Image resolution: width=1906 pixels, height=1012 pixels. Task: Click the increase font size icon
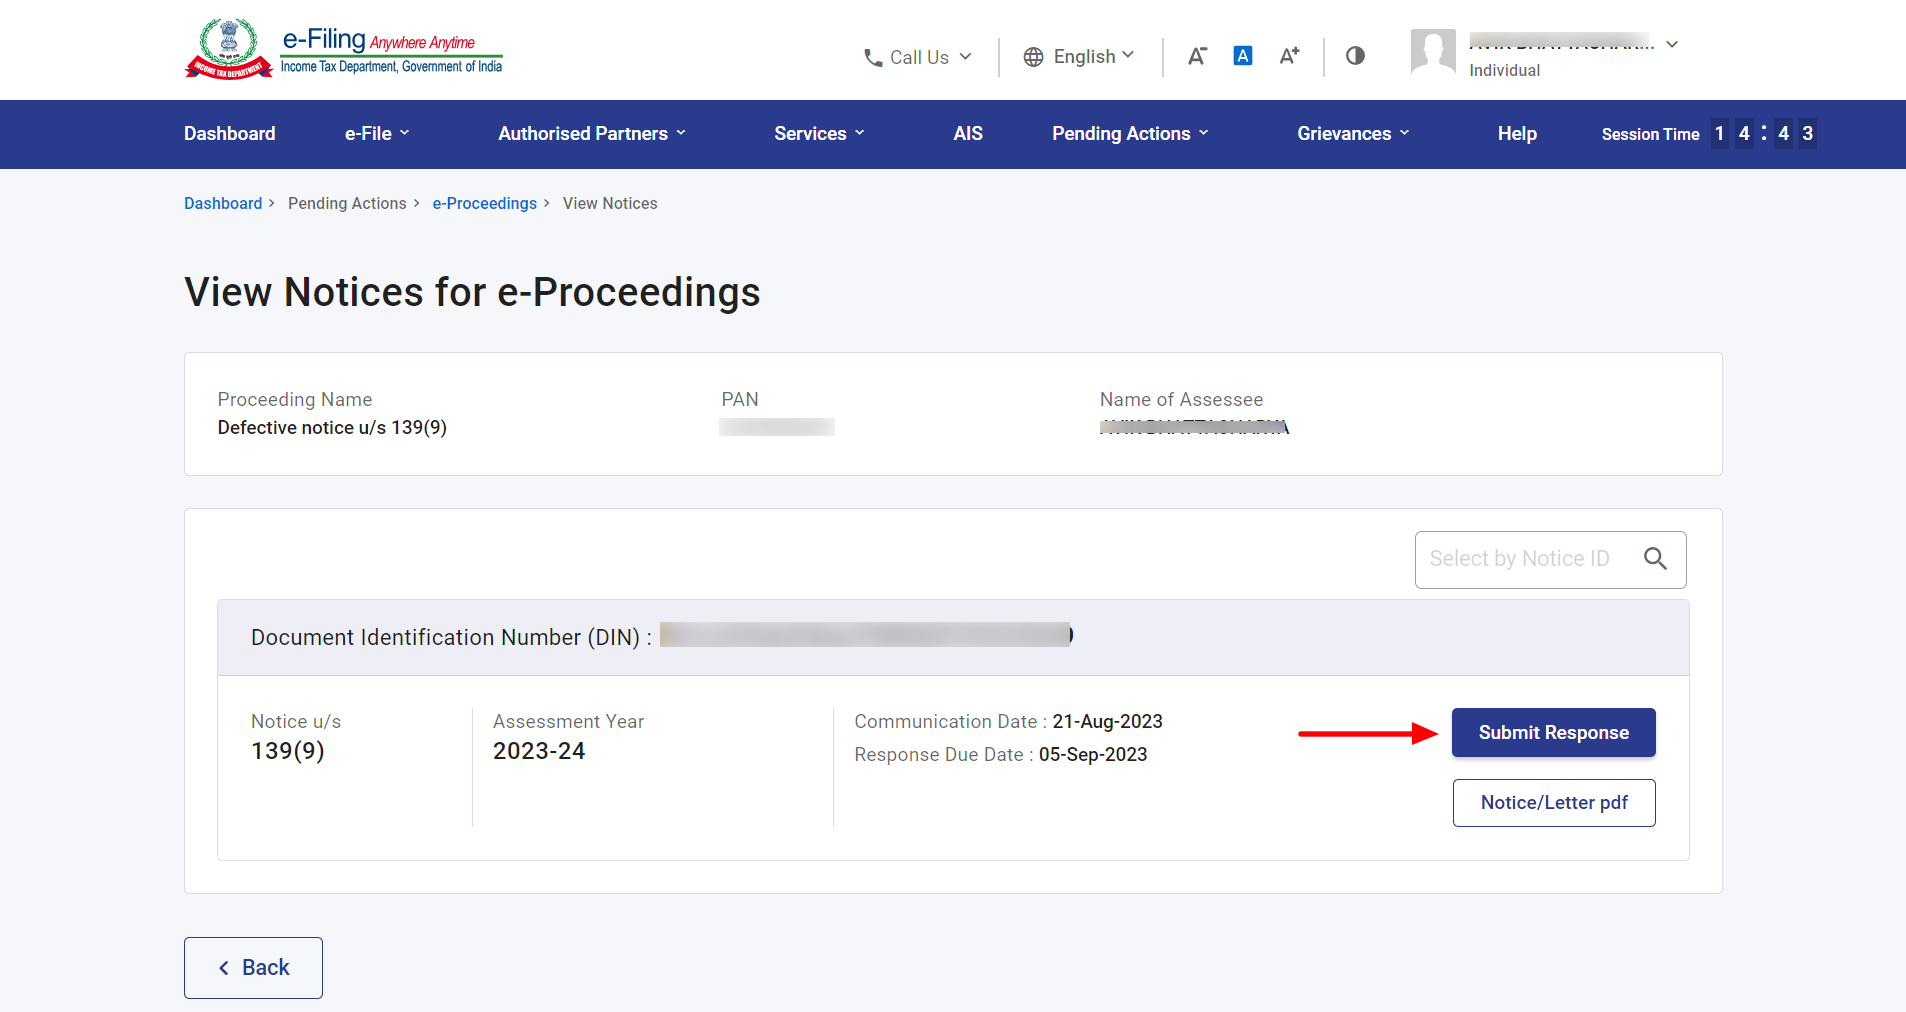(x=1289, y=56)
